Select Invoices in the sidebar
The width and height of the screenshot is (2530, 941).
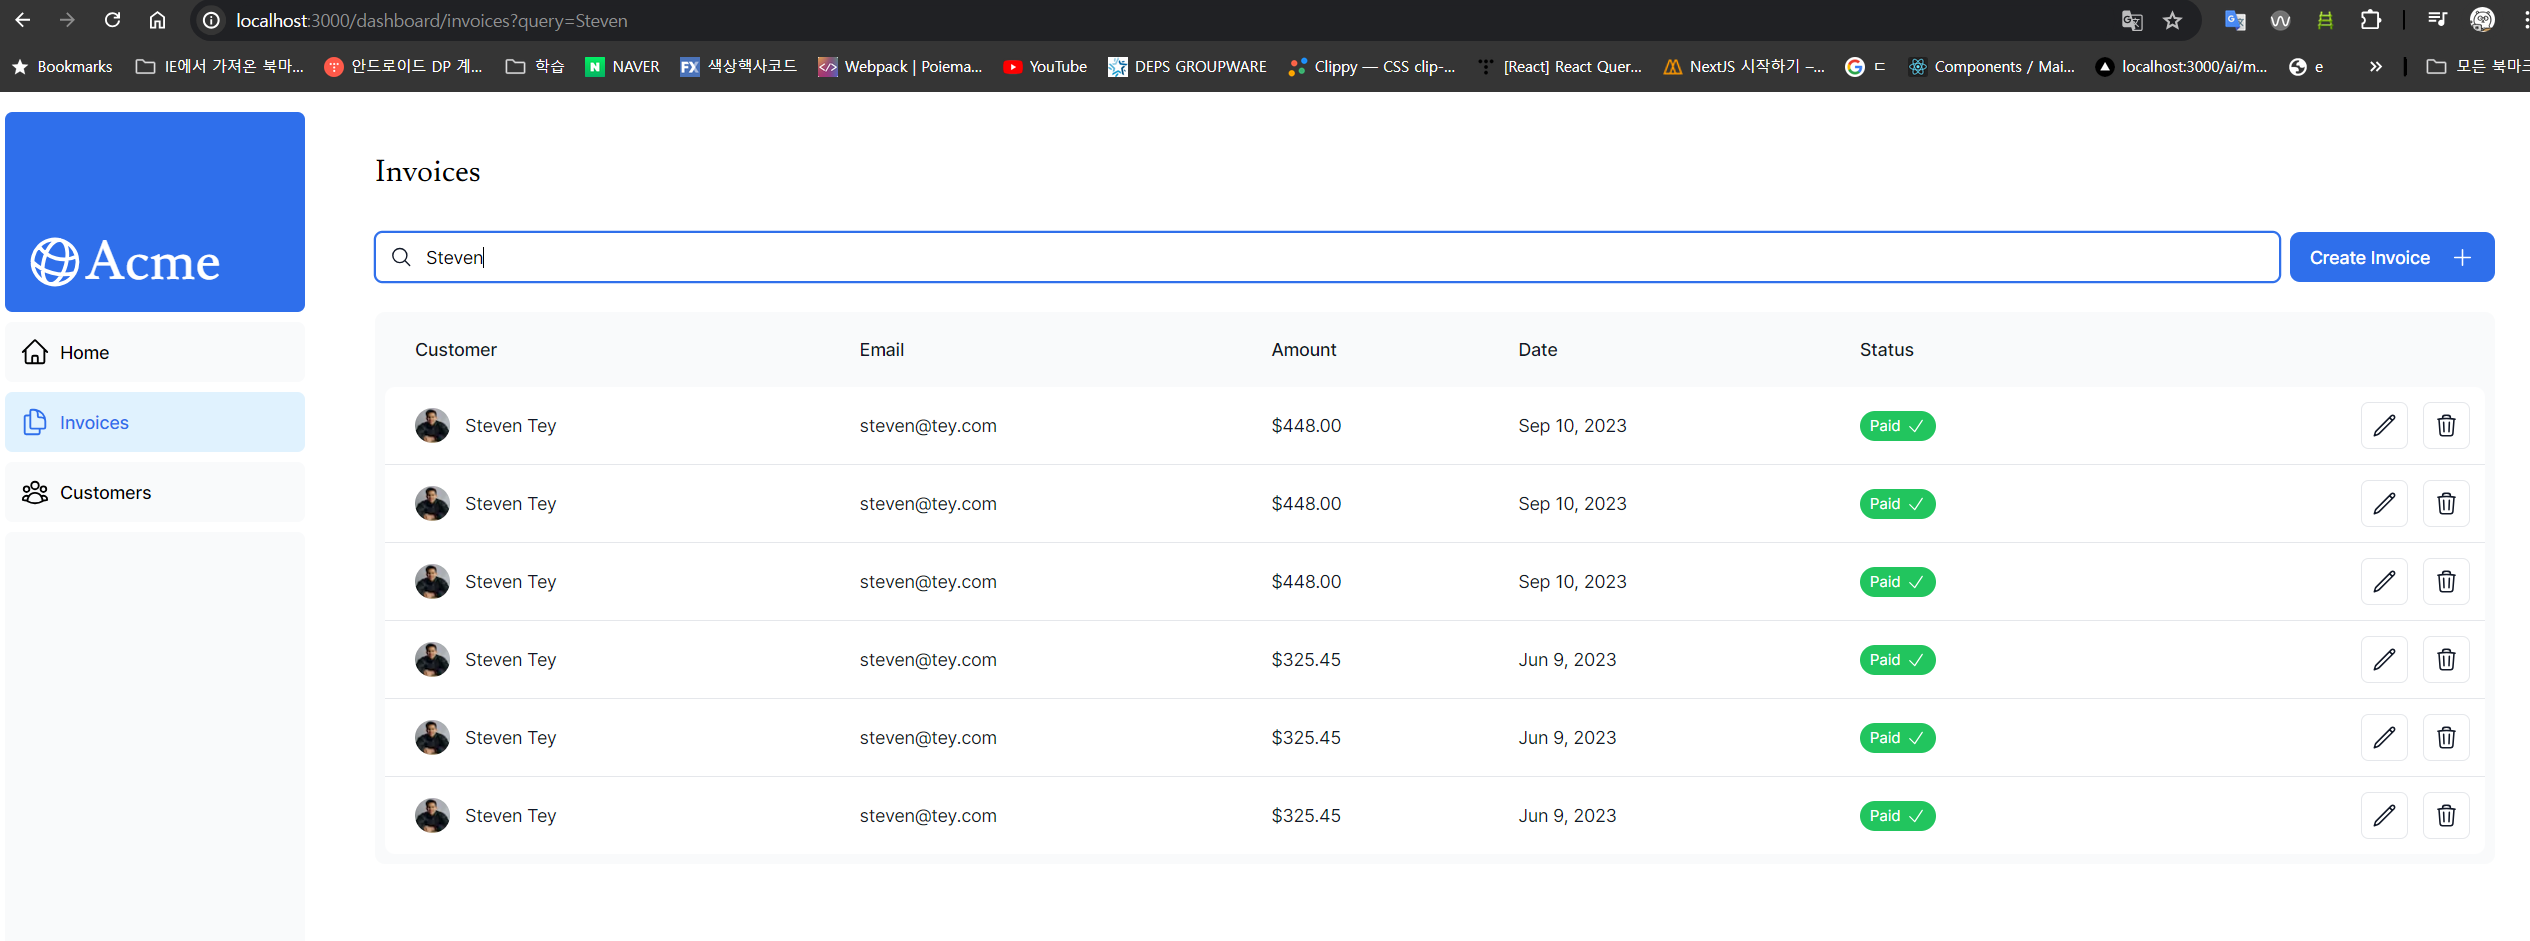coord(155,422)
